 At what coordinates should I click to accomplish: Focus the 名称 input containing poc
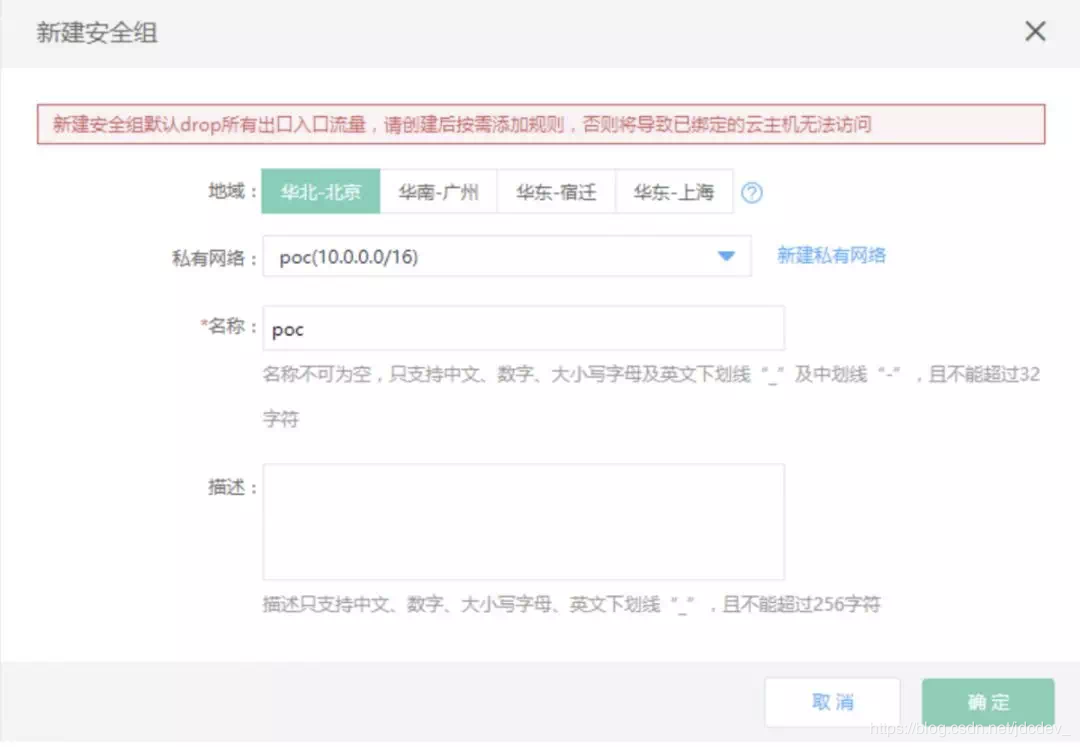pos(520,328)
